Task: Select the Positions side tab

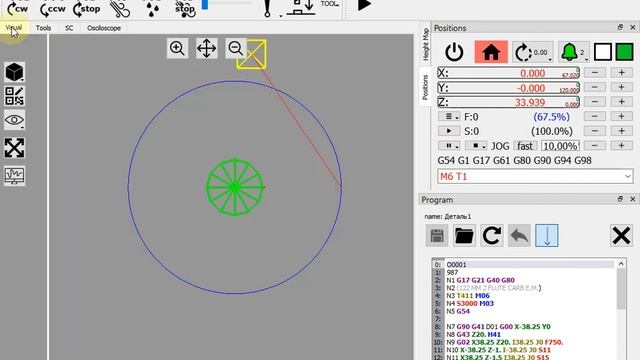Action: (425, 87)
